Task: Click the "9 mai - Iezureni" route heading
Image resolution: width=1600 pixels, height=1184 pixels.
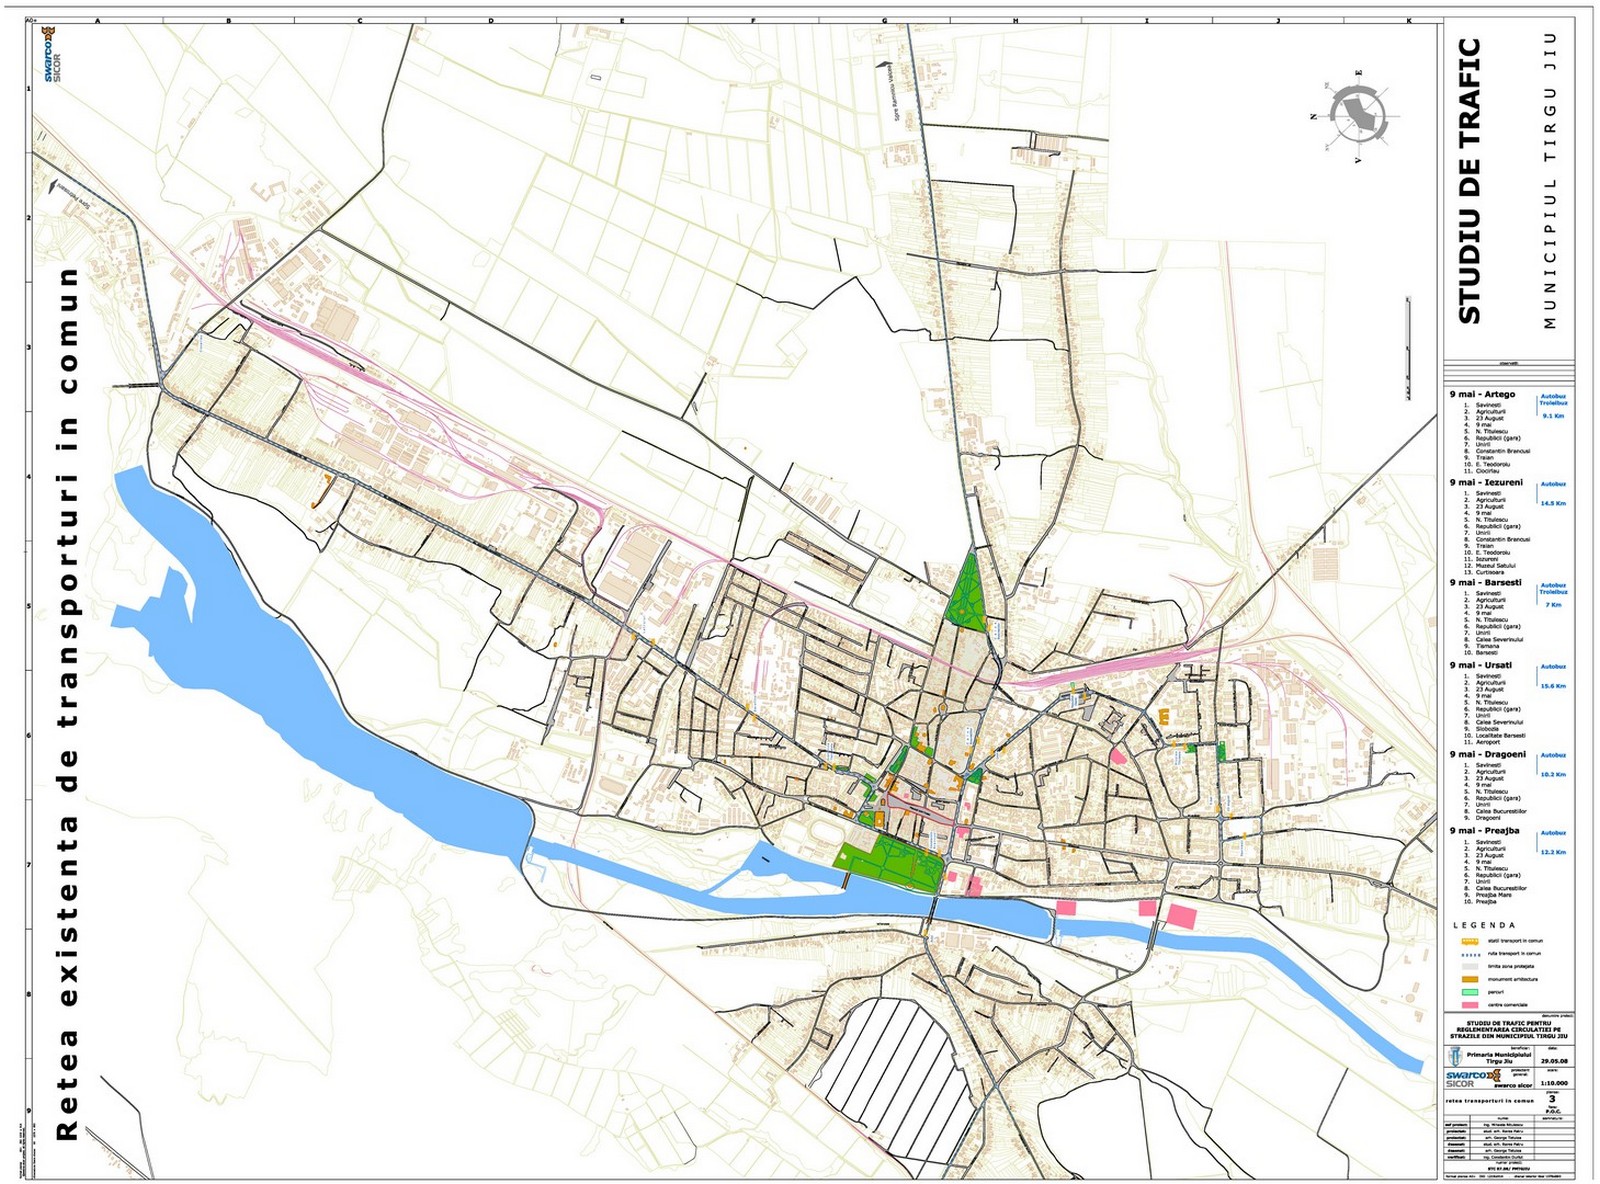Action: [1485, 483]
